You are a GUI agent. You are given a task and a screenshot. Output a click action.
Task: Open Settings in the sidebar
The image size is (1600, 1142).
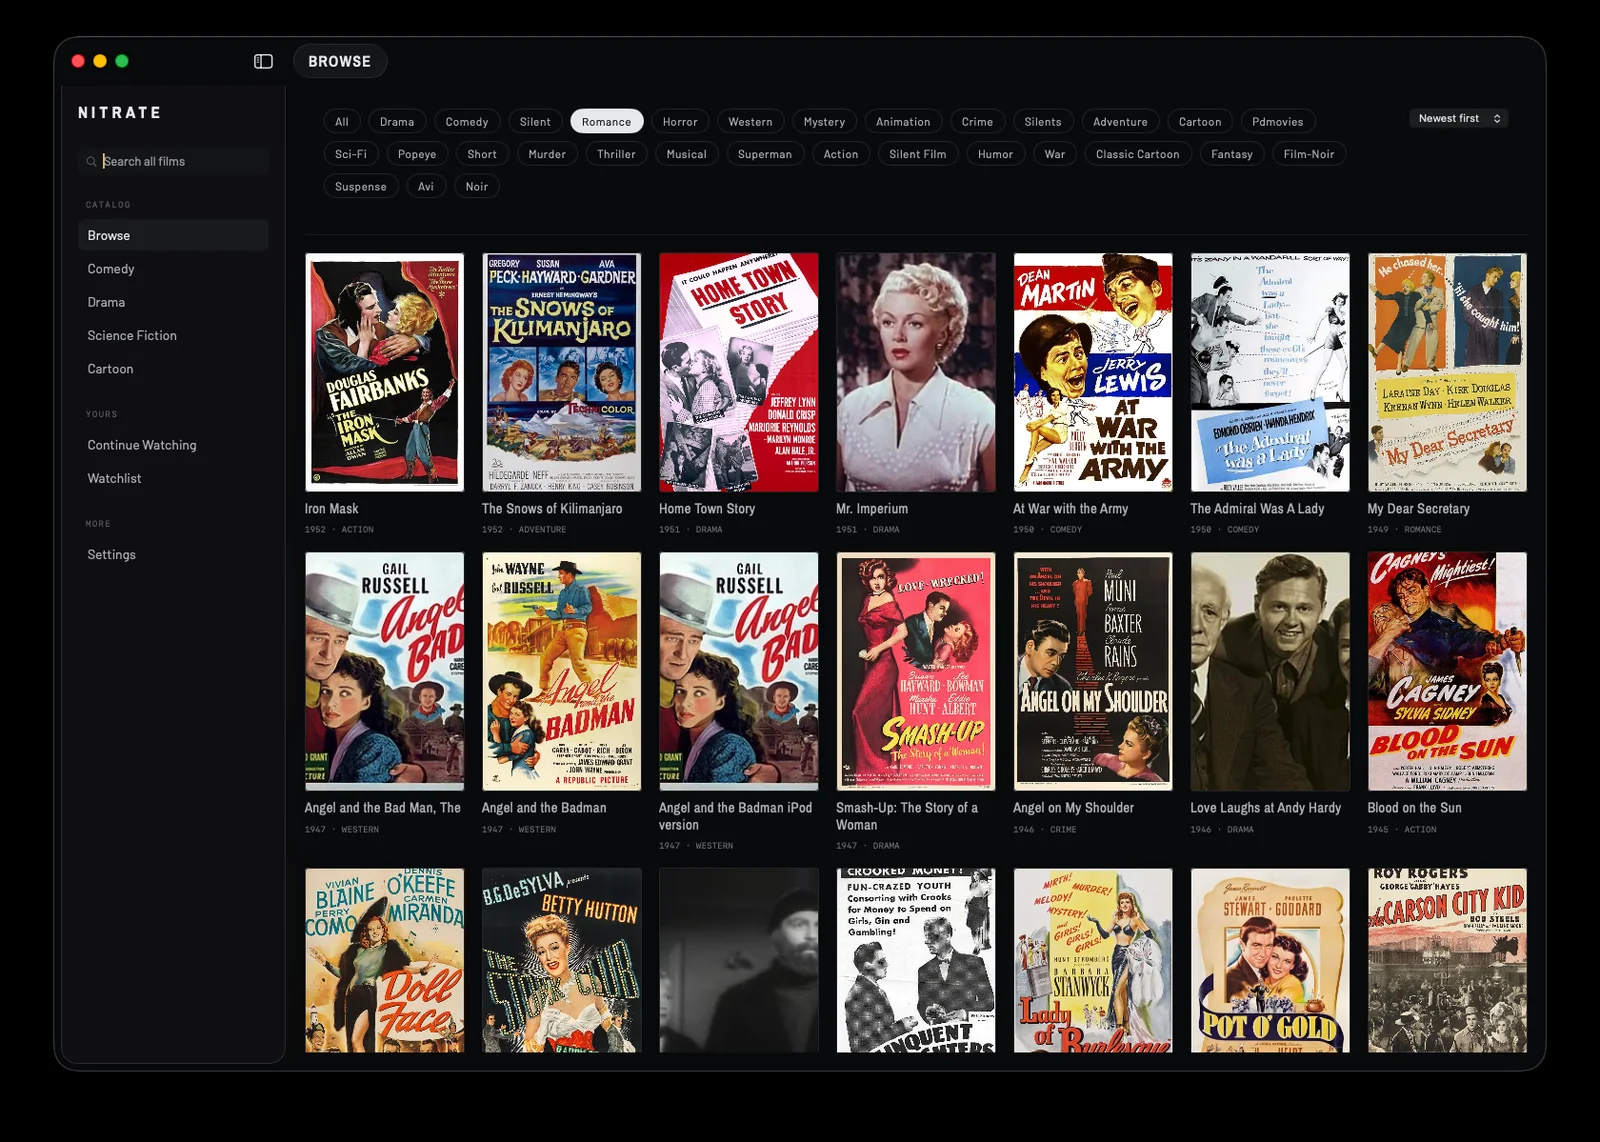pyautogui.click(x=173, y=554)
